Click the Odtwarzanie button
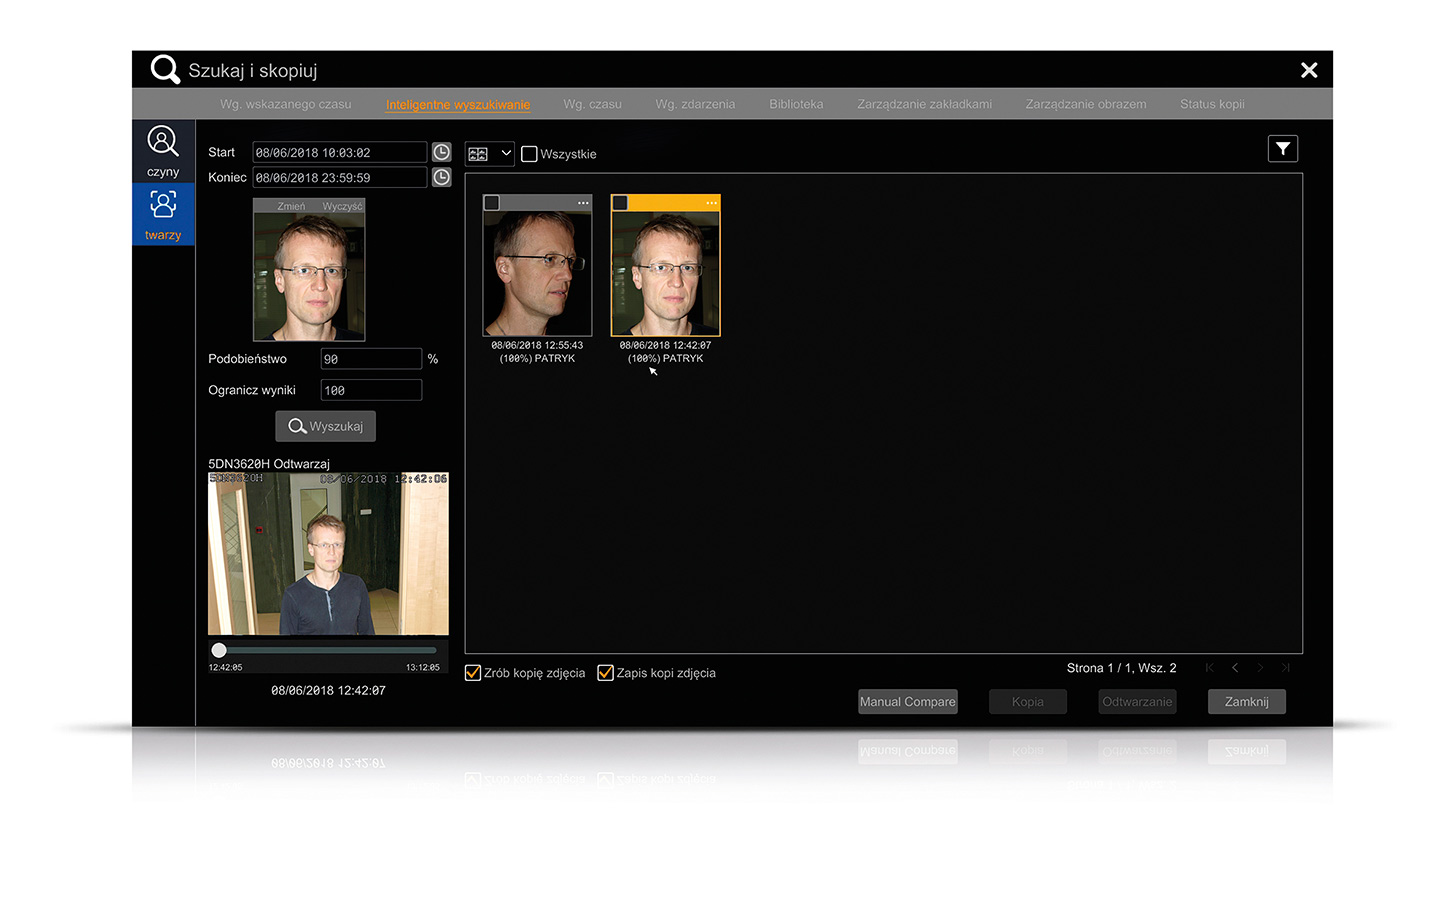 click(x=1137, y=702)
